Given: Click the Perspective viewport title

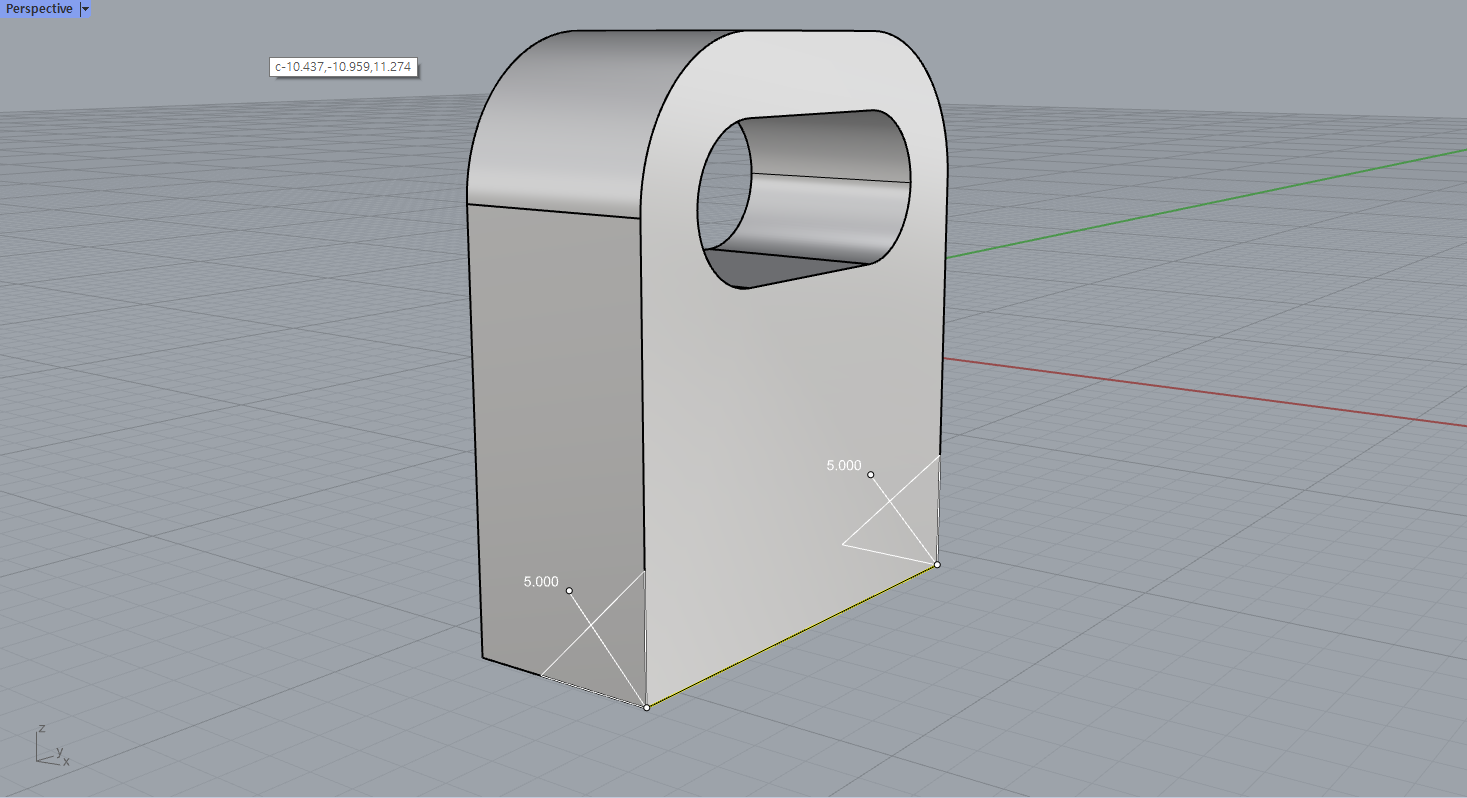Looking at the screenshot, I should click(40, 9).
